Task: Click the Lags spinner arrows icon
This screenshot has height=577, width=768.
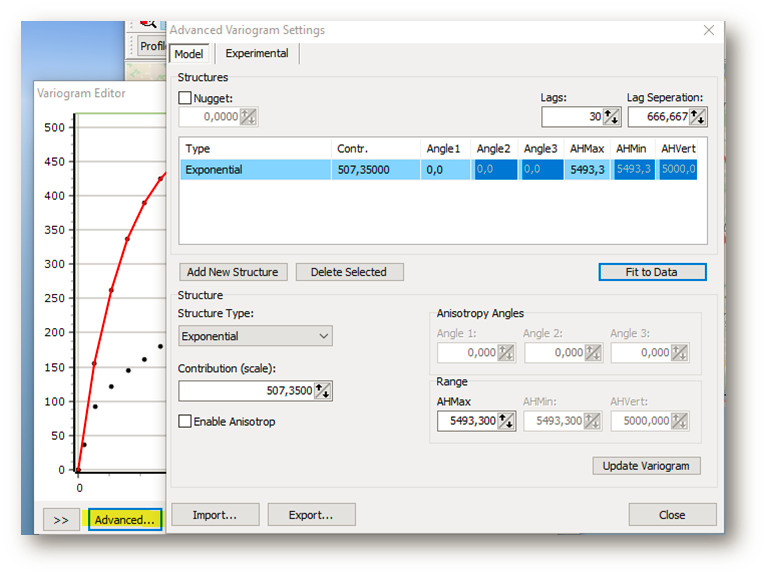Action: [611, 117]
